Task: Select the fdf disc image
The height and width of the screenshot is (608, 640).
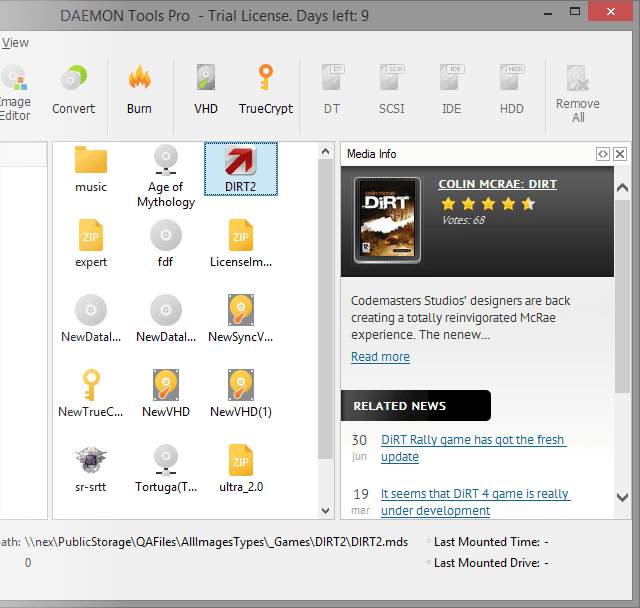Action: [x=166, y=244]
